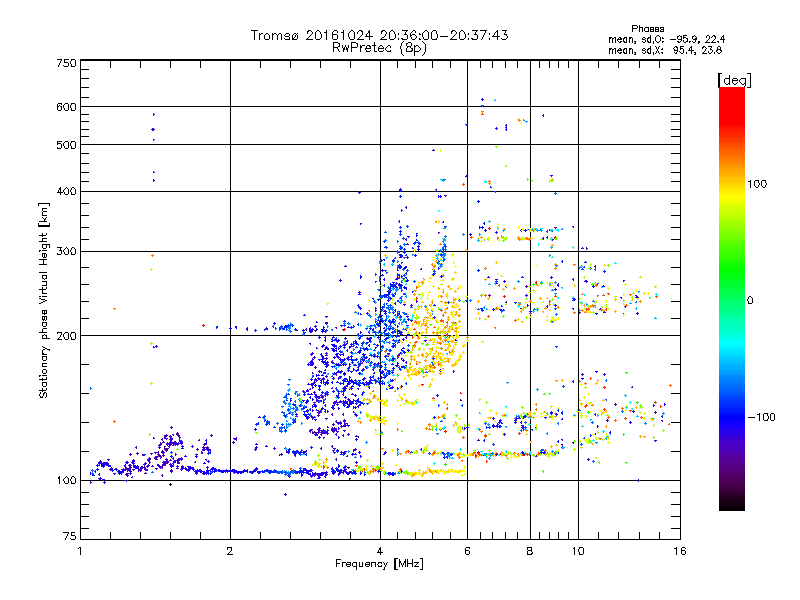This screenshot has height=600, width=800.
Task: Click the x-axis tick label '8'
Action: pos(530,551)
